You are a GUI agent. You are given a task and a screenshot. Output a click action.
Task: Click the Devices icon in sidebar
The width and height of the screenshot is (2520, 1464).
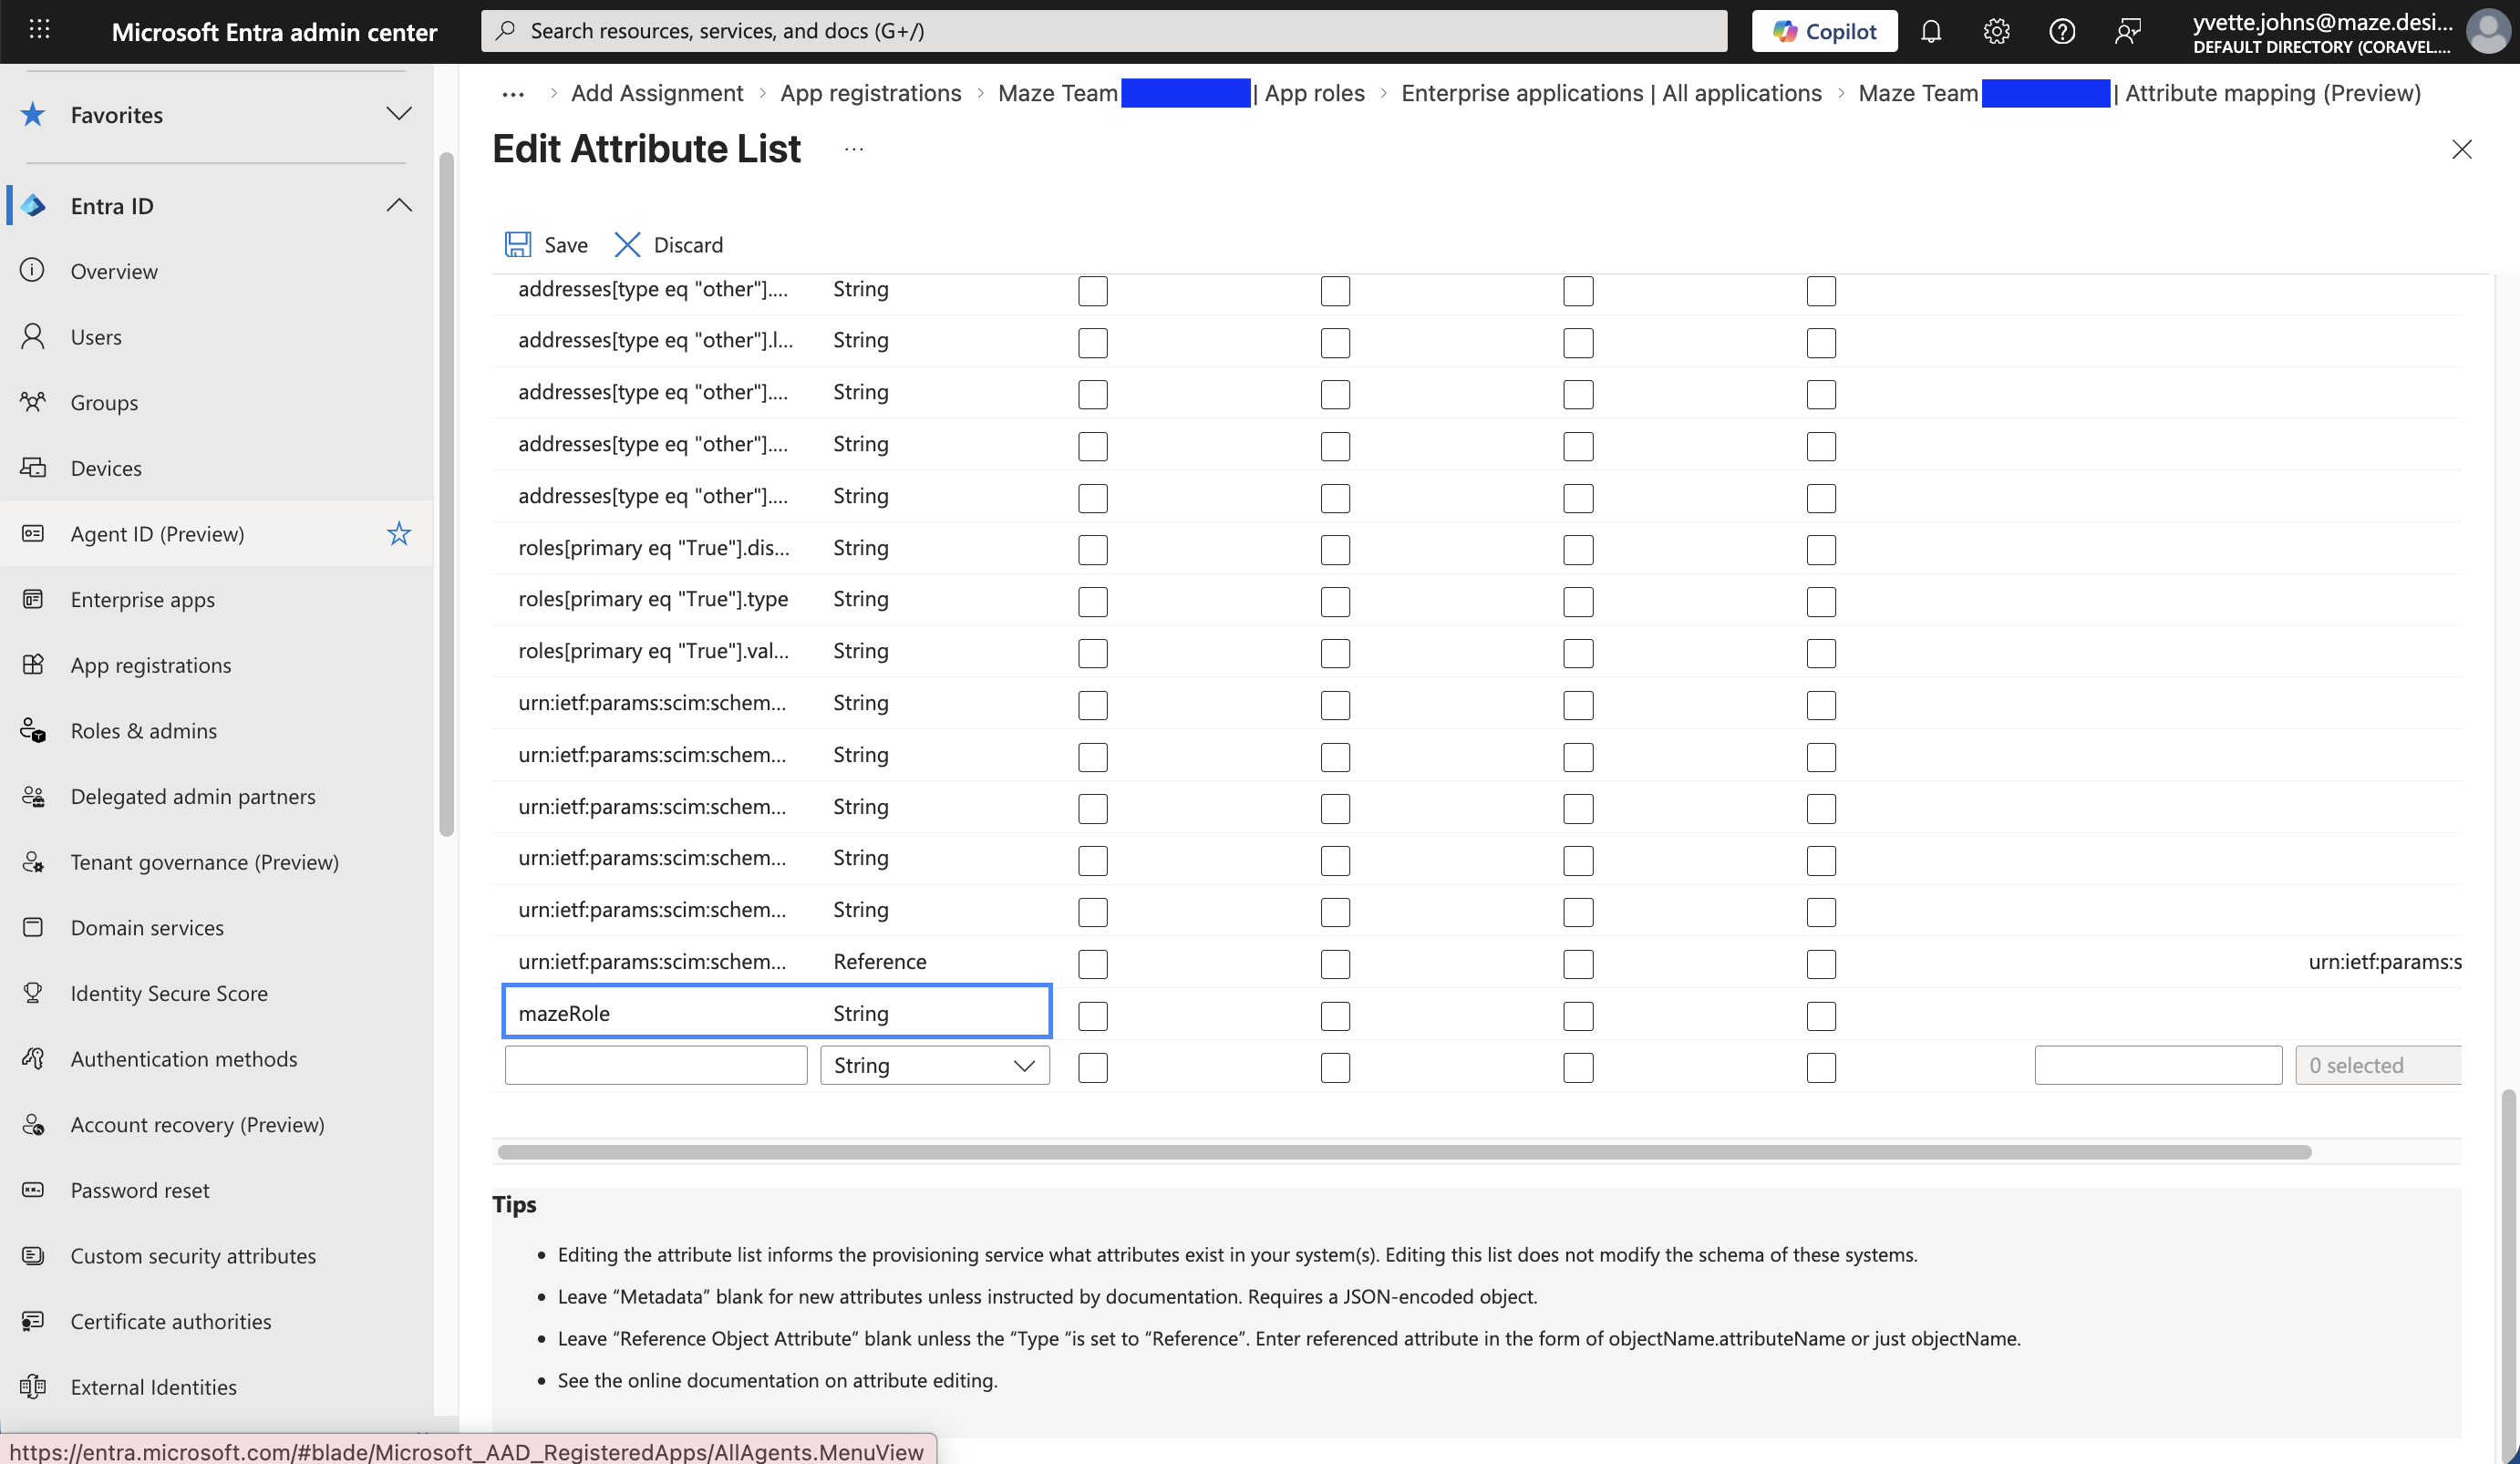pyautogui.click(x=33, y=467)
